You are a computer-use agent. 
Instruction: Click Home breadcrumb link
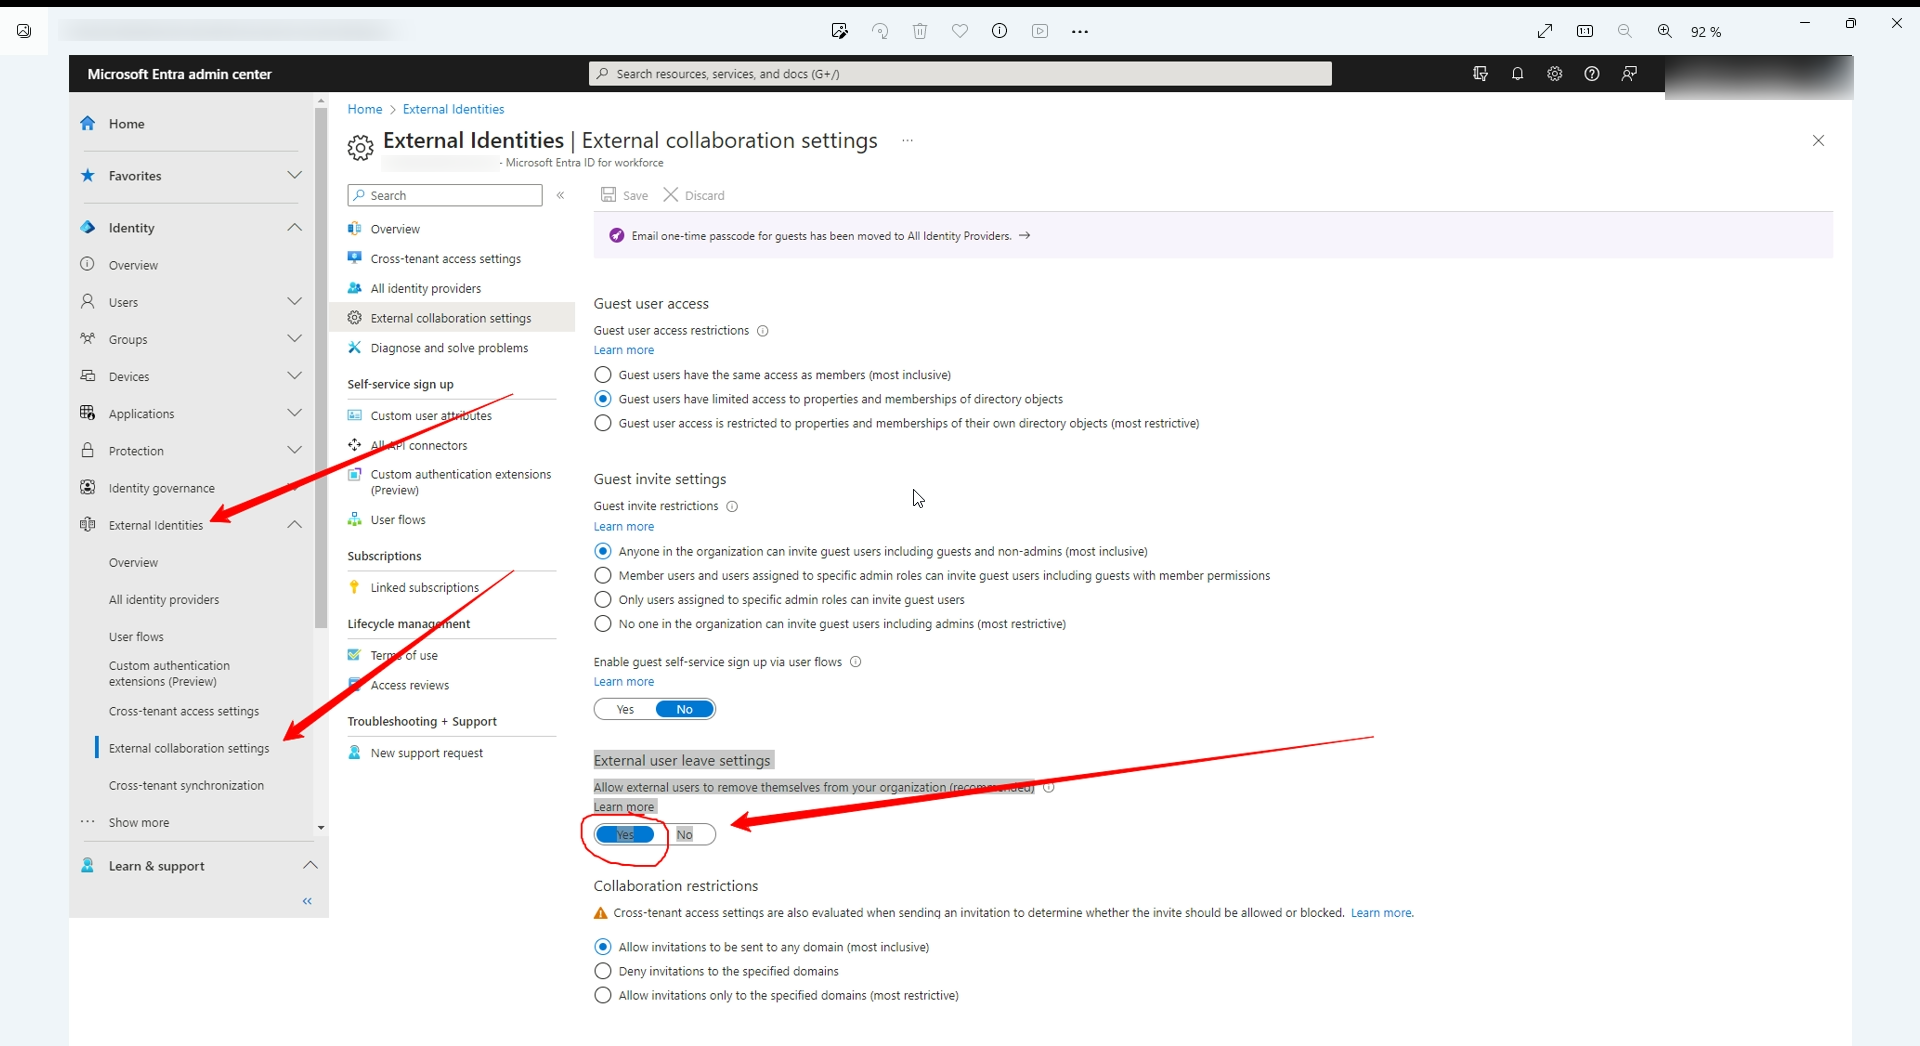click(365, 109)
